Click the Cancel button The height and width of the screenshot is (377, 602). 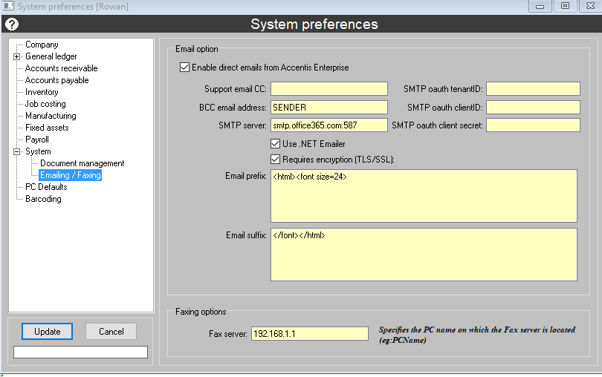coord(111,332)
